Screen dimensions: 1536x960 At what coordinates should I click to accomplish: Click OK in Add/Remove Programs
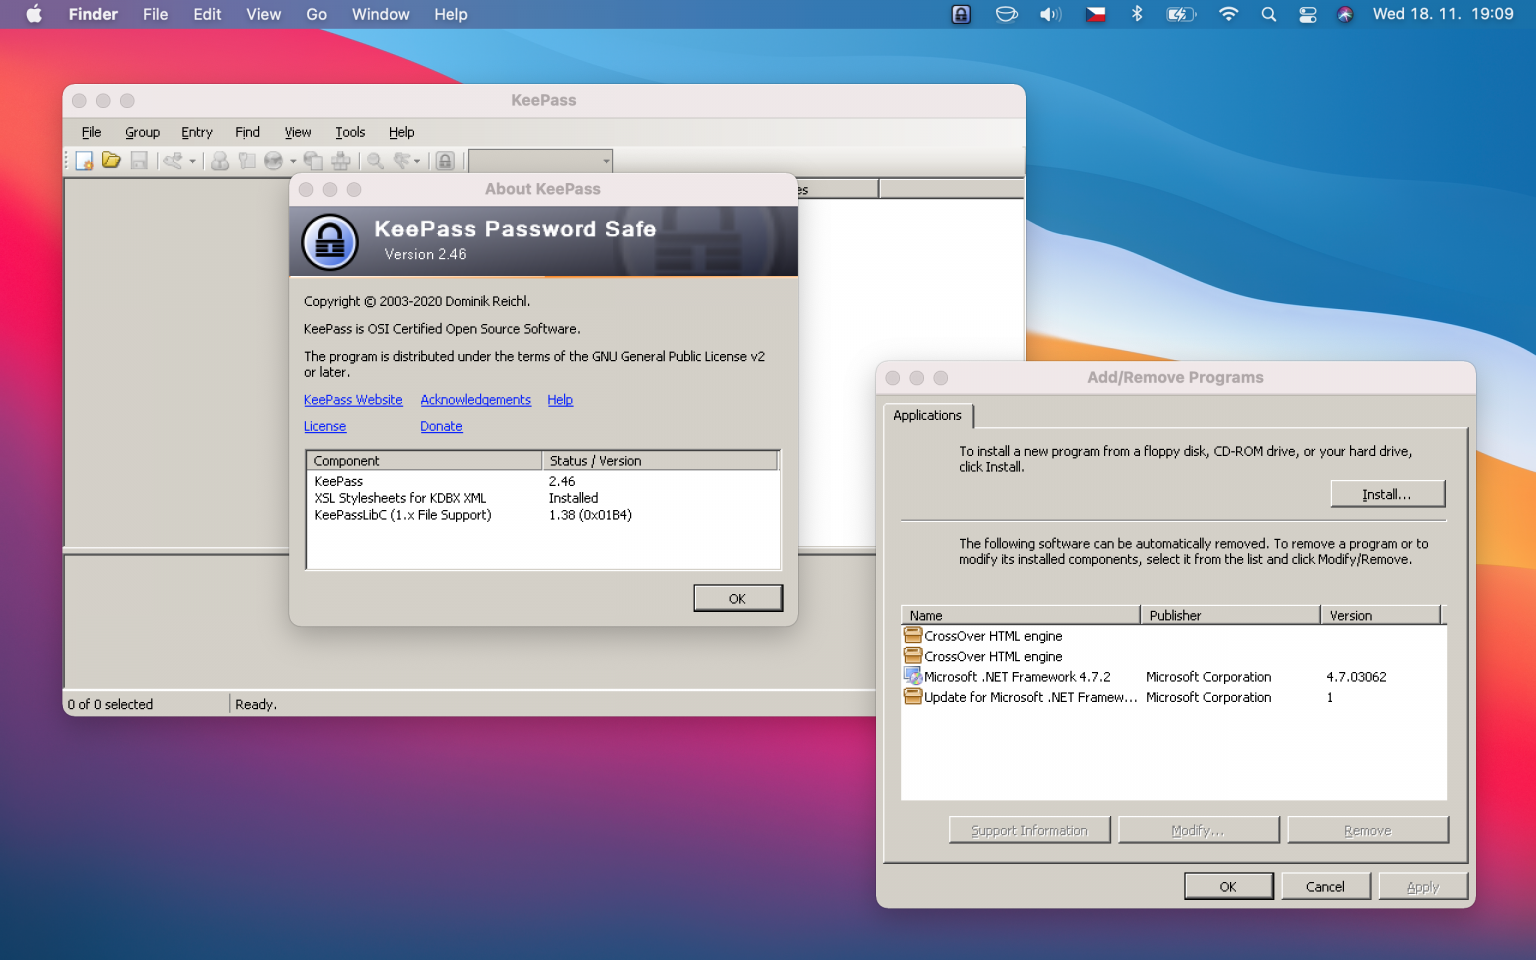1228,886
